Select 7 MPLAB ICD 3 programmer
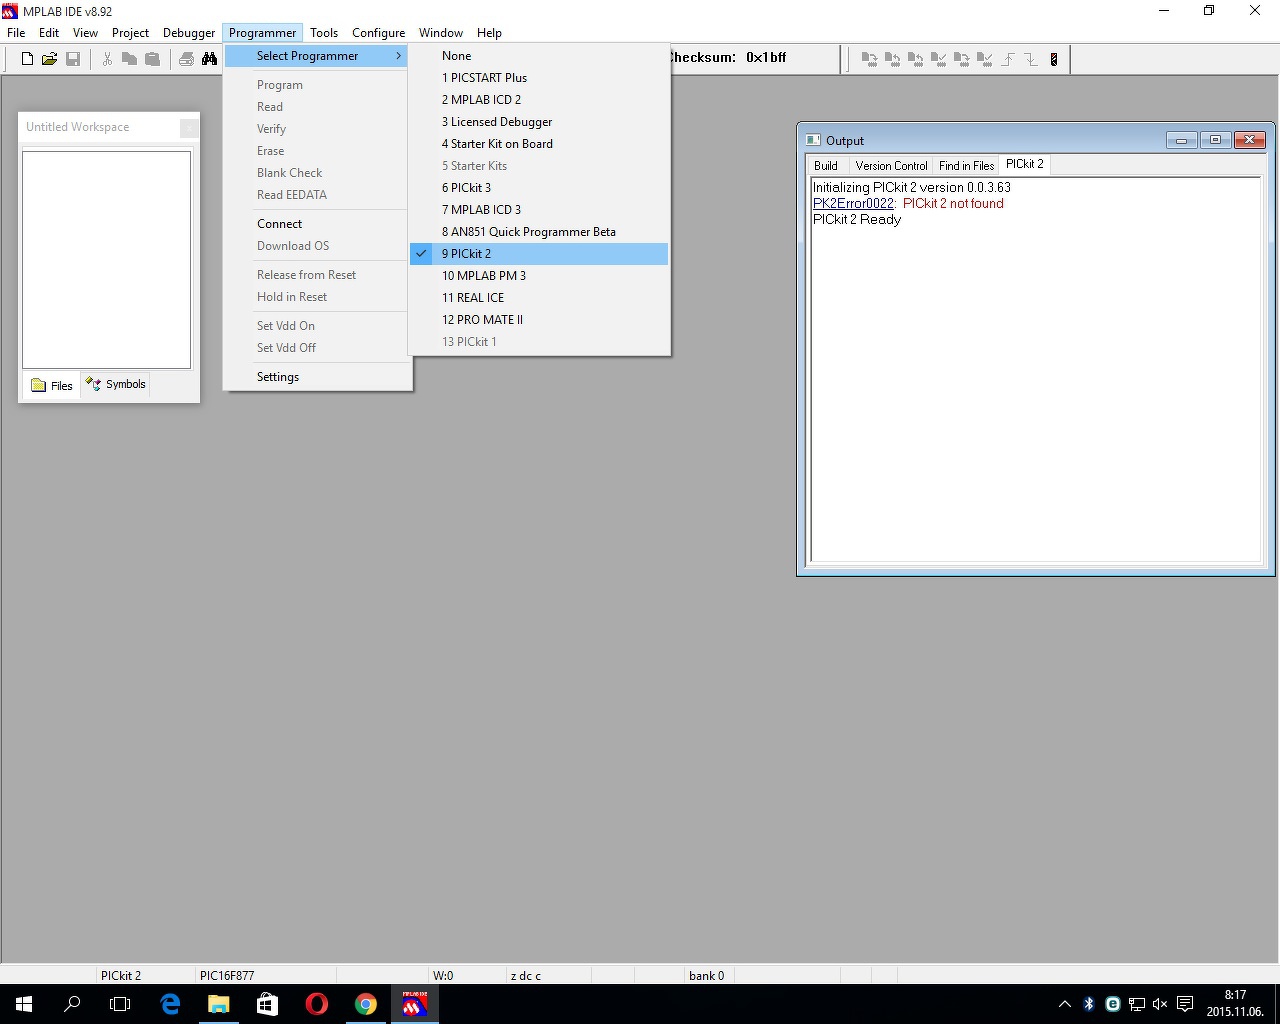 tap(539, 210)
